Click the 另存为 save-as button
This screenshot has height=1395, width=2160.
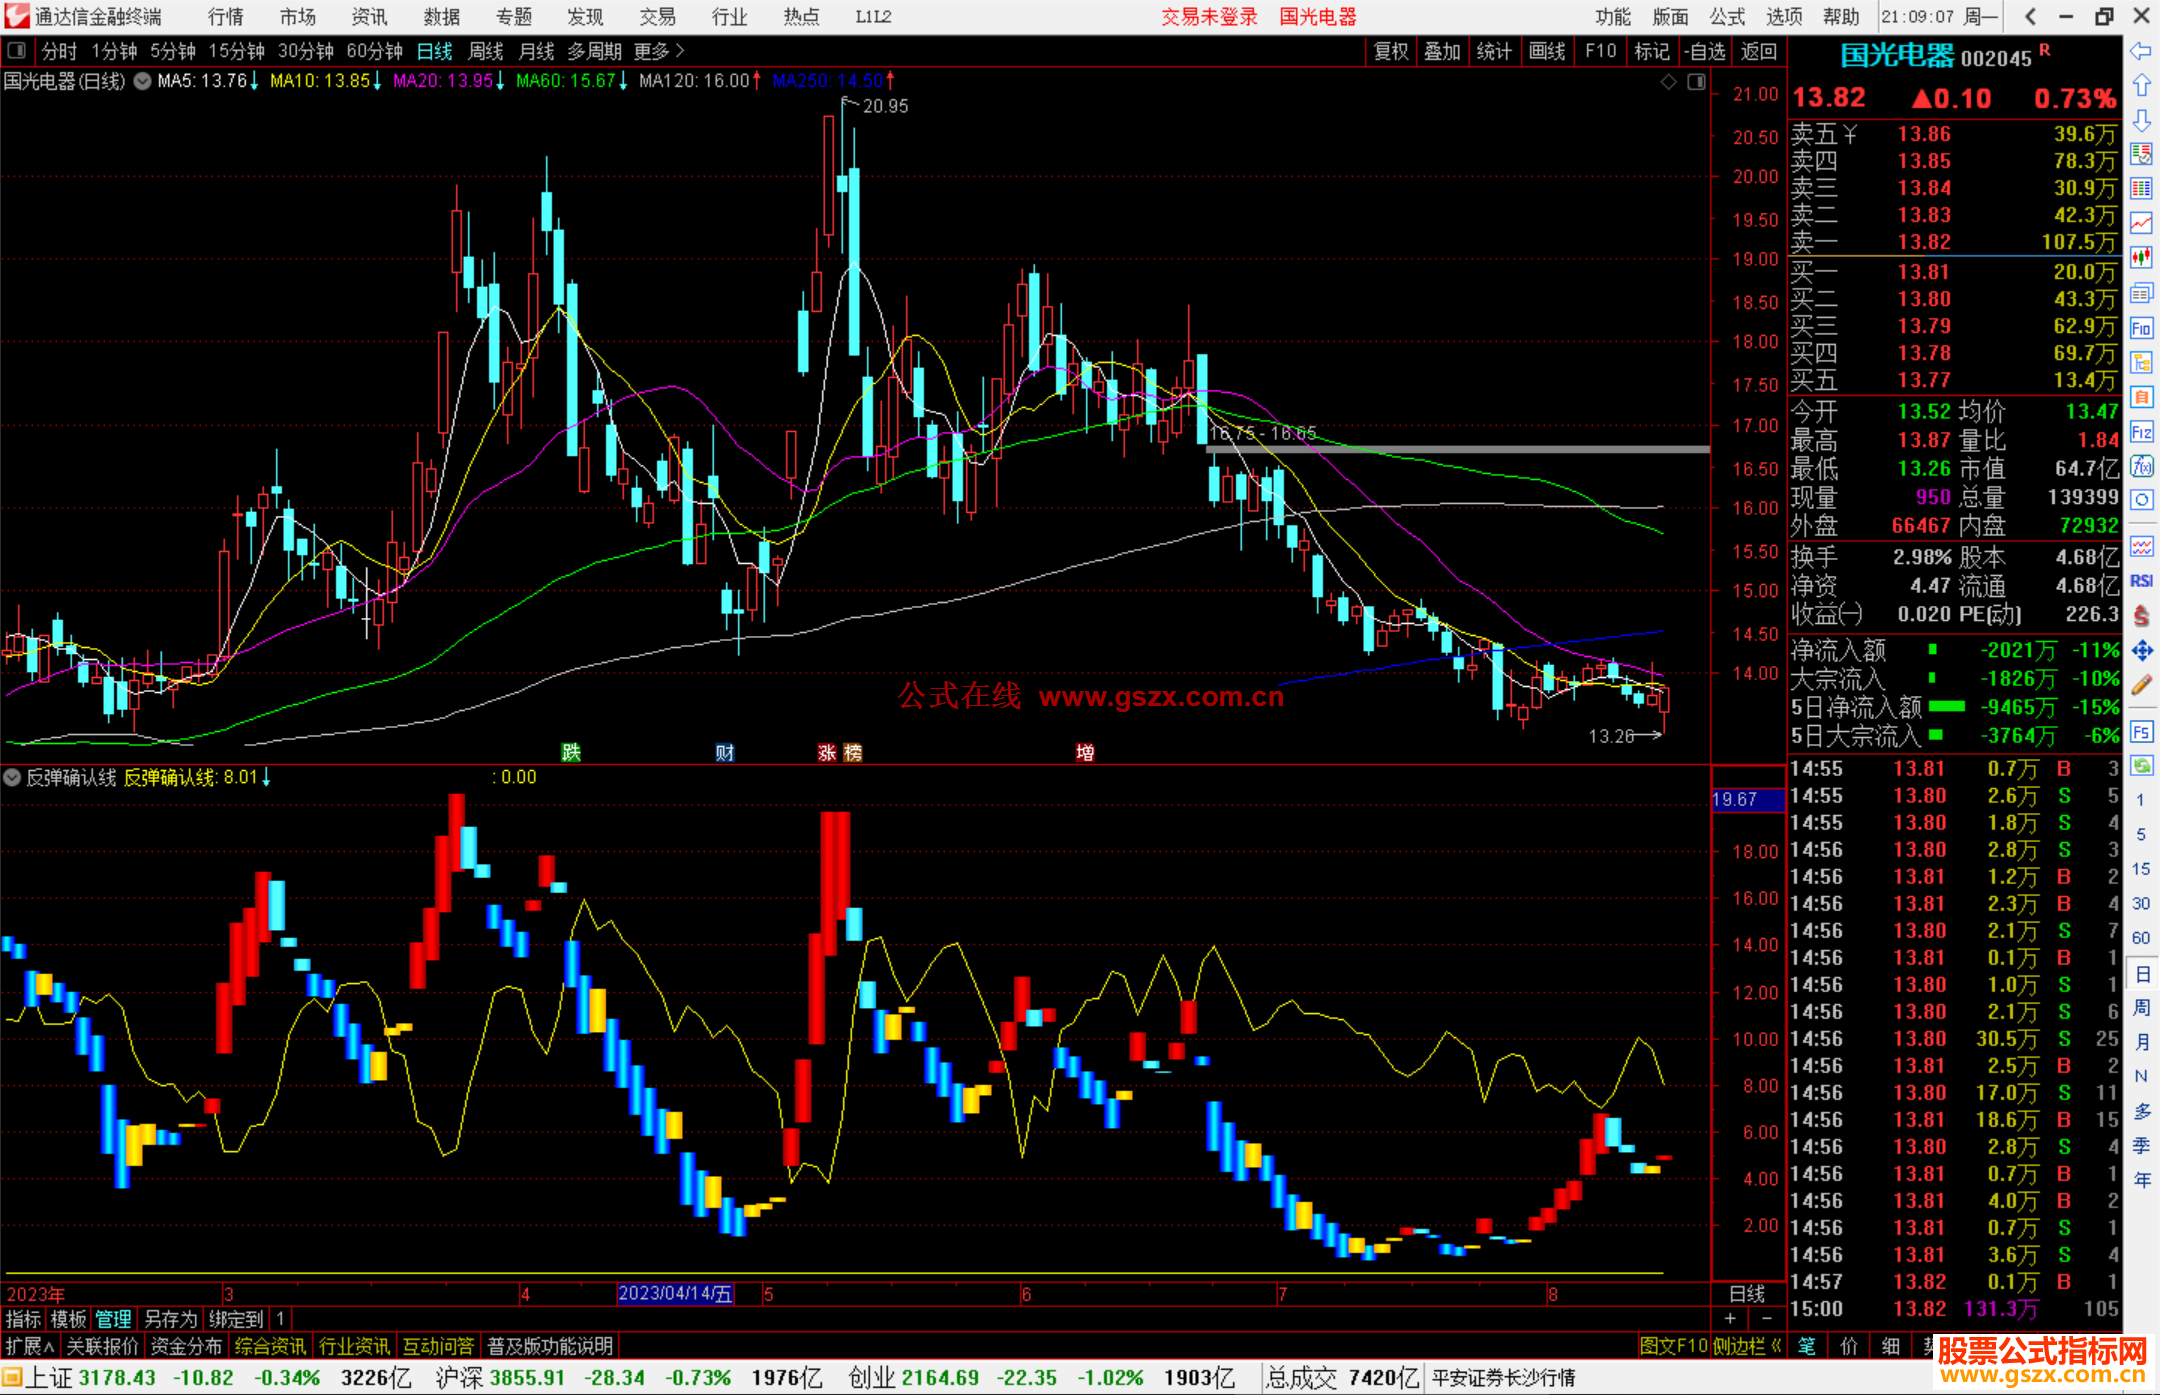[170, 1320]
